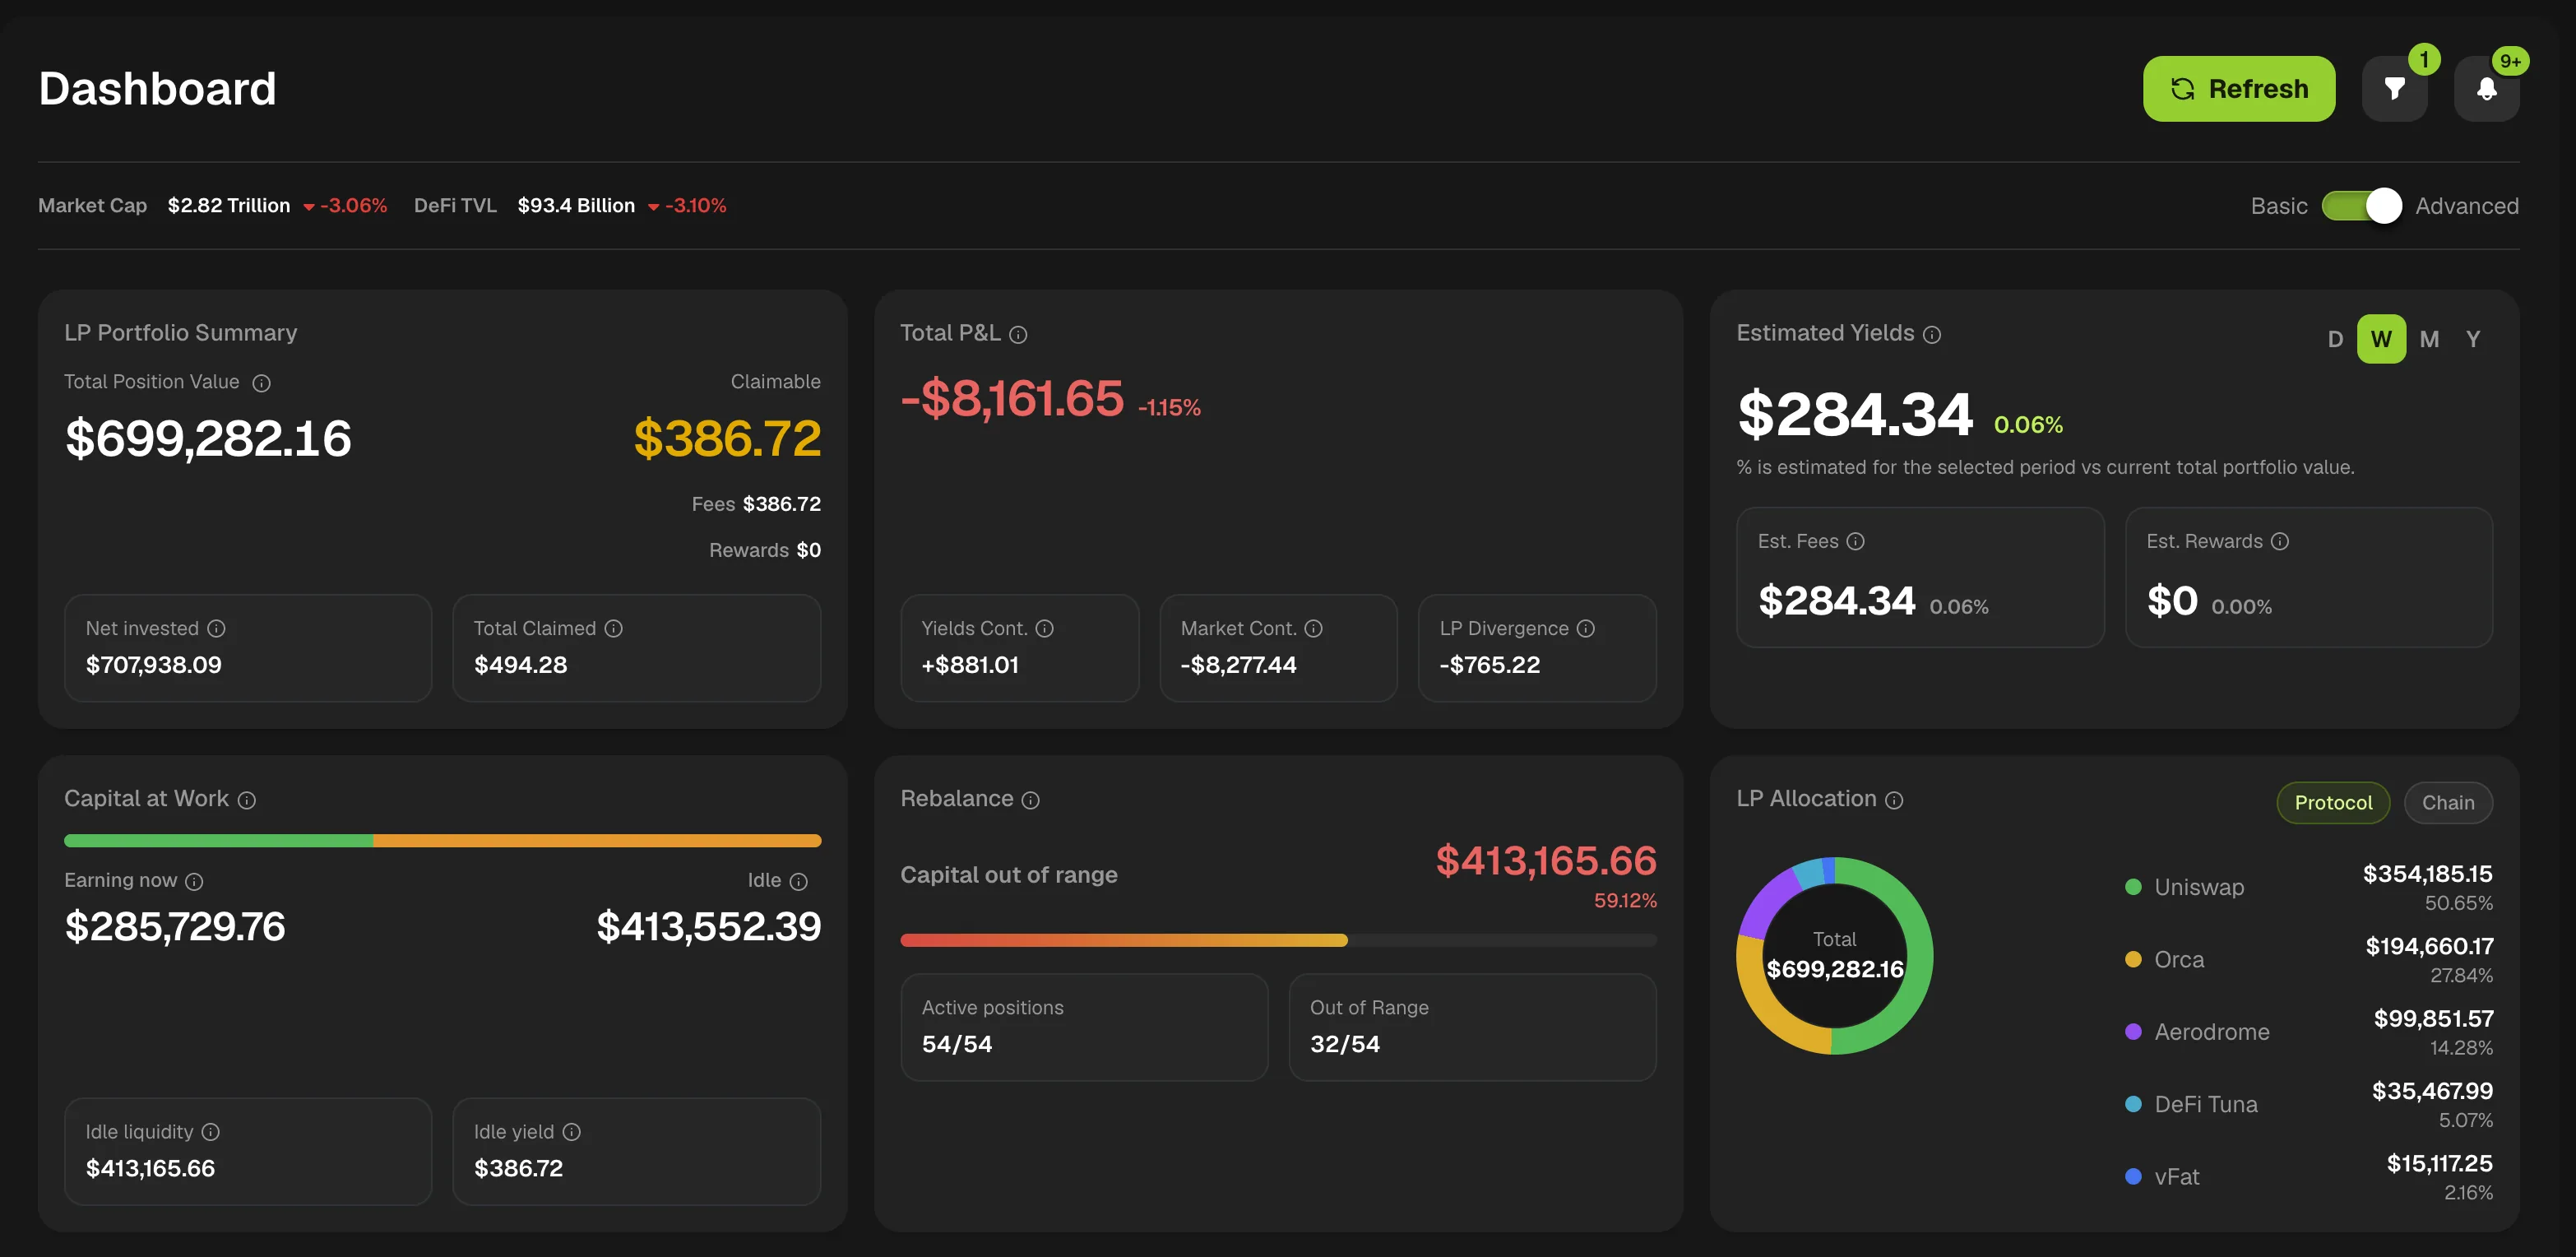Select the W weekly yield period
Viewport: 2576px width, 1257px height.
pyautogui.click(x=2382, y=339)
